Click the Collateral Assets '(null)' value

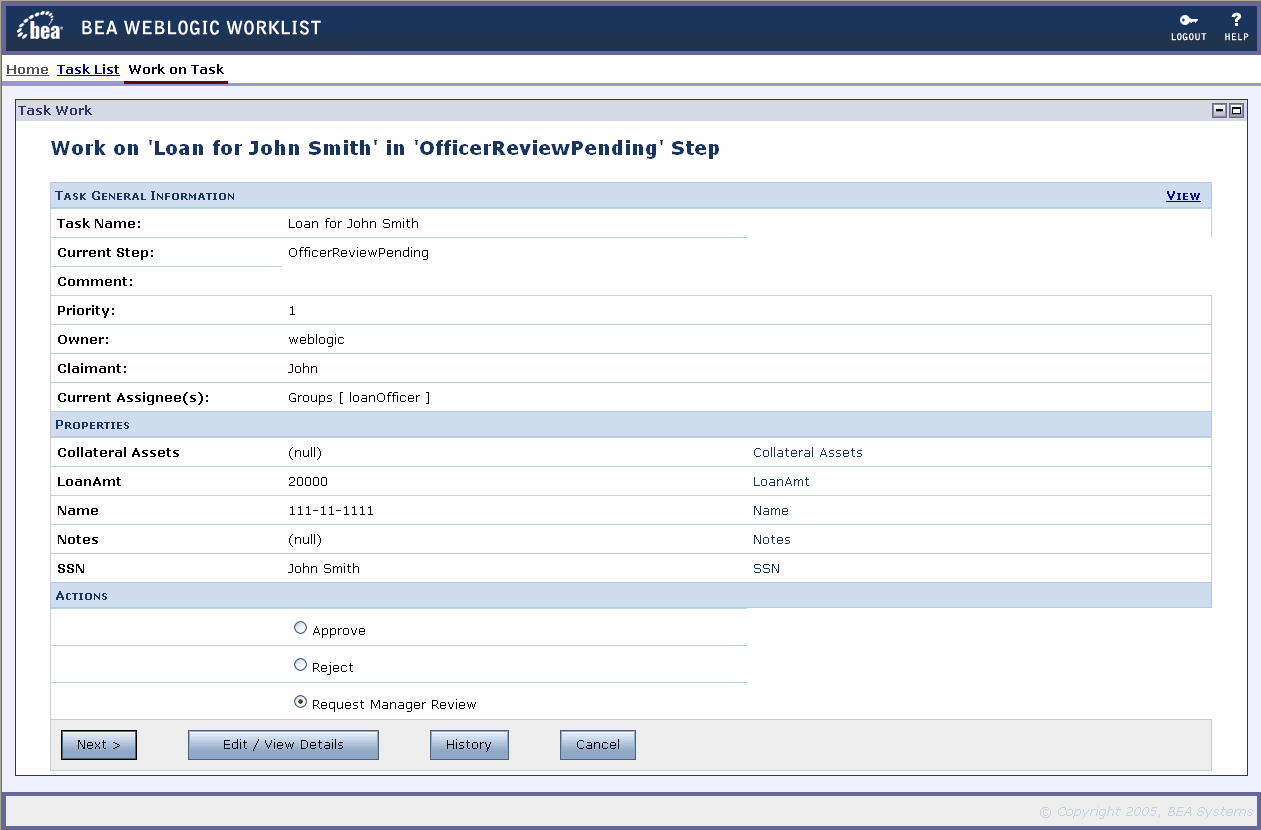tap(305, 452)
